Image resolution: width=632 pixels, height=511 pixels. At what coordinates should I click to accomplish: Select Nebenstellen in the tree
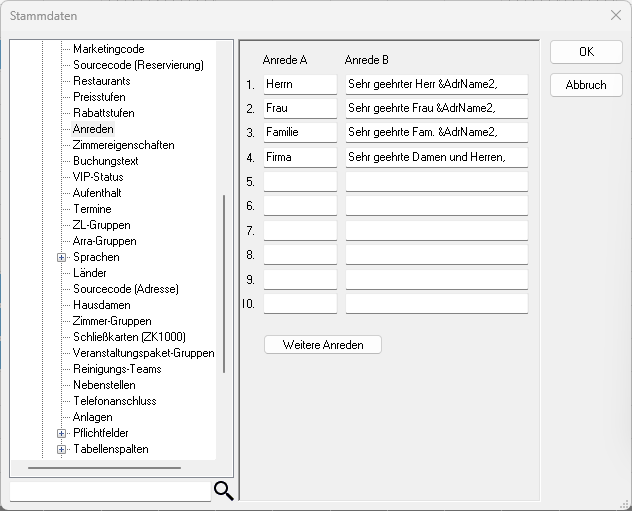[104, 385]
